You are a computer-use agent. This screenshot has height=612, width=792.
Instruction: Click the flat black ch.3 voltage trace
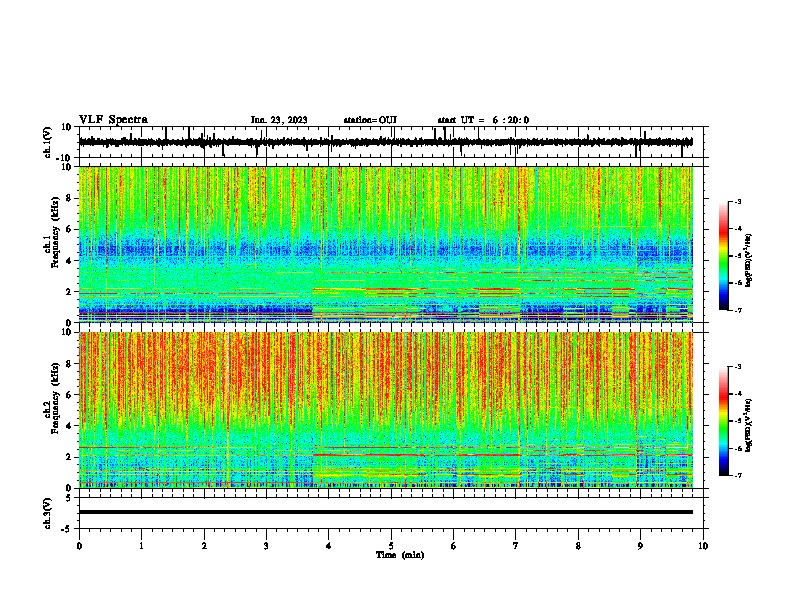tap(386, 512)
